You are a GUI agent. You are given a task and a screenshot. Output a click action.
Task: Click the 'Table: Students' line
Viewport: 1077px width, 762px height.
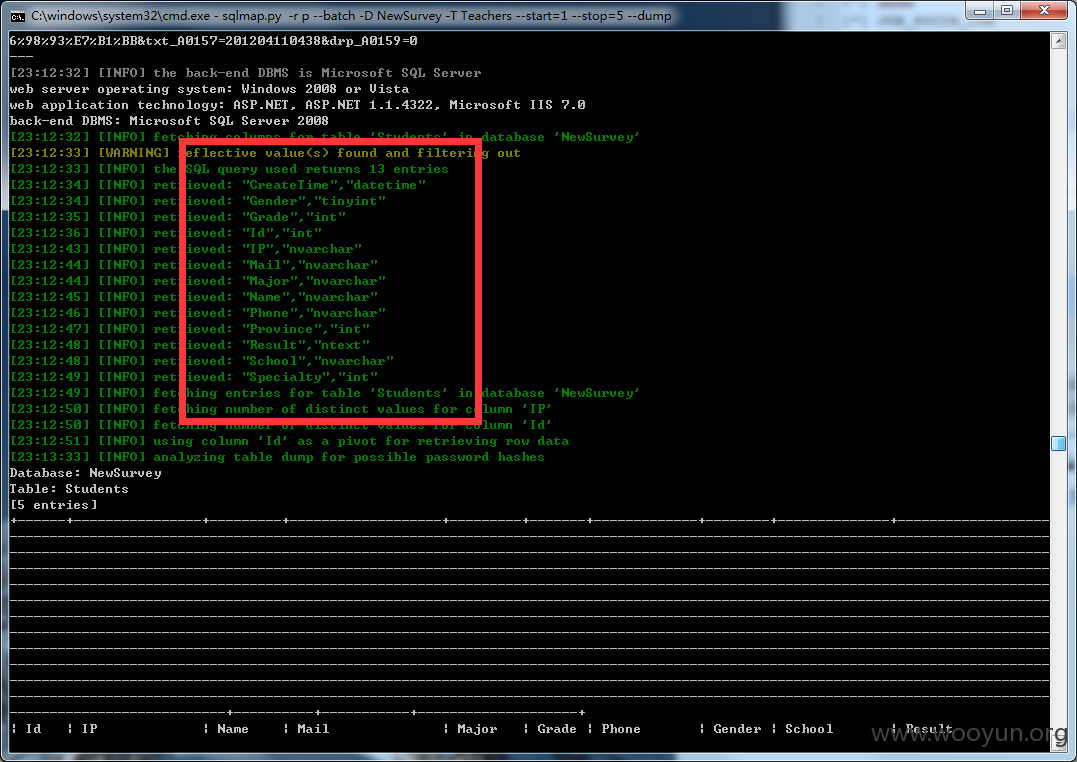pyautogui.click(x=69, y=489)
